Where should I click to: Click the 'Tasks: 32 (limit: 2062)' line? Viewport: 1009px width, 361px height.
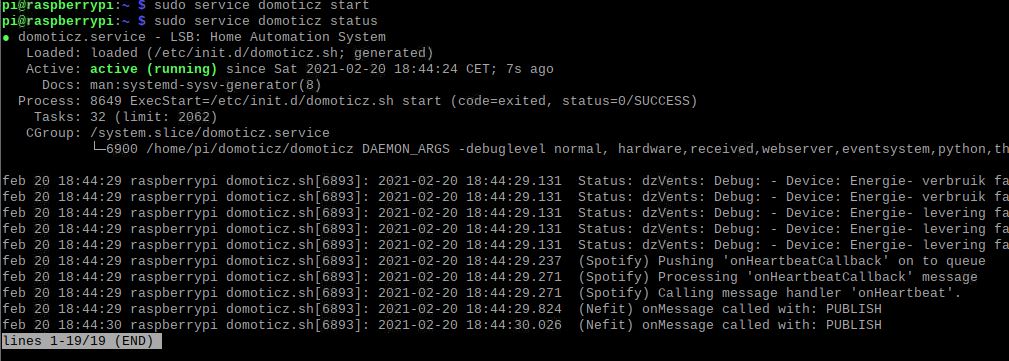pyautogui.click(x=125, y=117)
